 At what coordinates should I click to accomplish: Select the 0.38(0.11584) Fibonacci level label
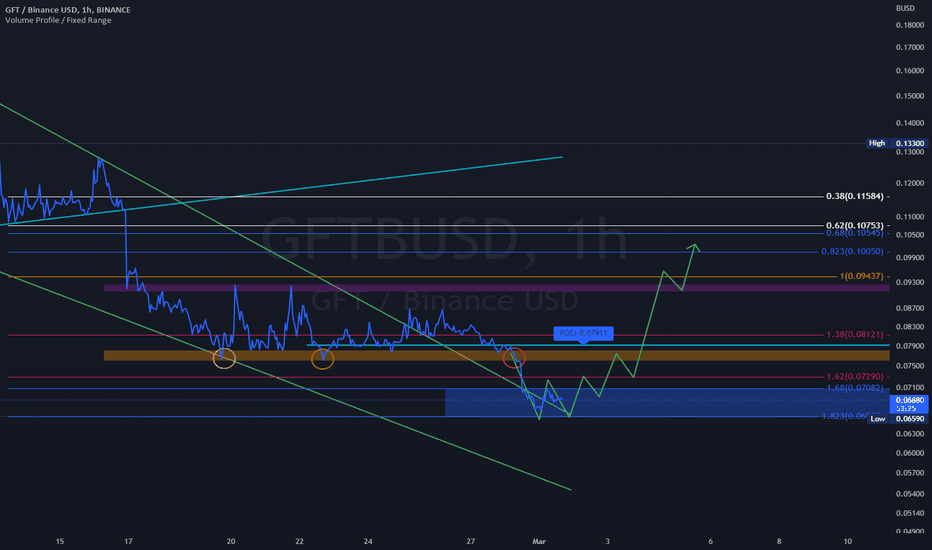pos(854,196)
